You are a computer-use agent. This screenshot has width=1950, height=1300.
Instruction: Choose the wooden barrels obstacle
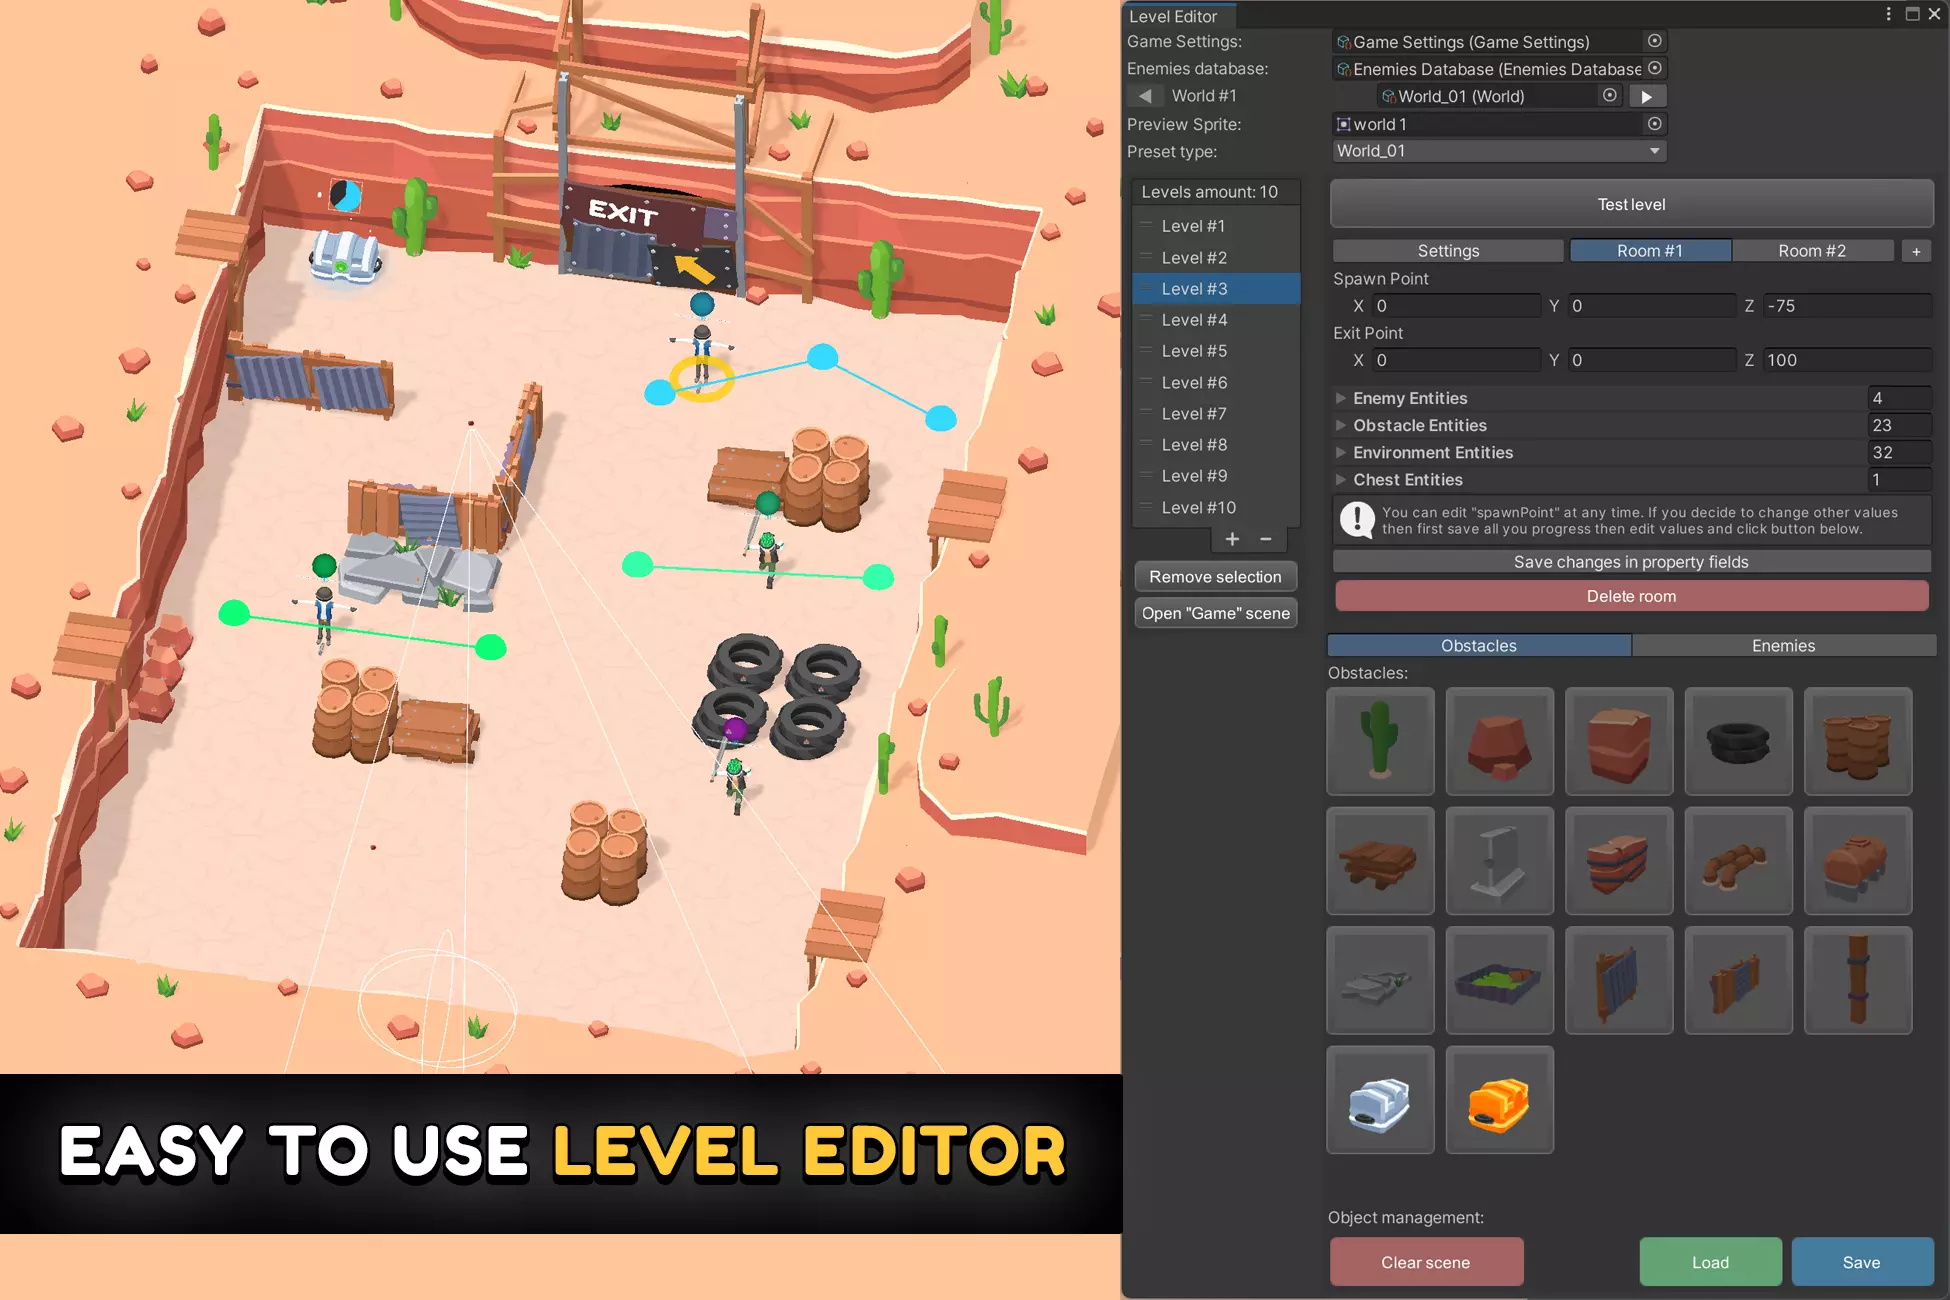click(x=1857, y=741)
